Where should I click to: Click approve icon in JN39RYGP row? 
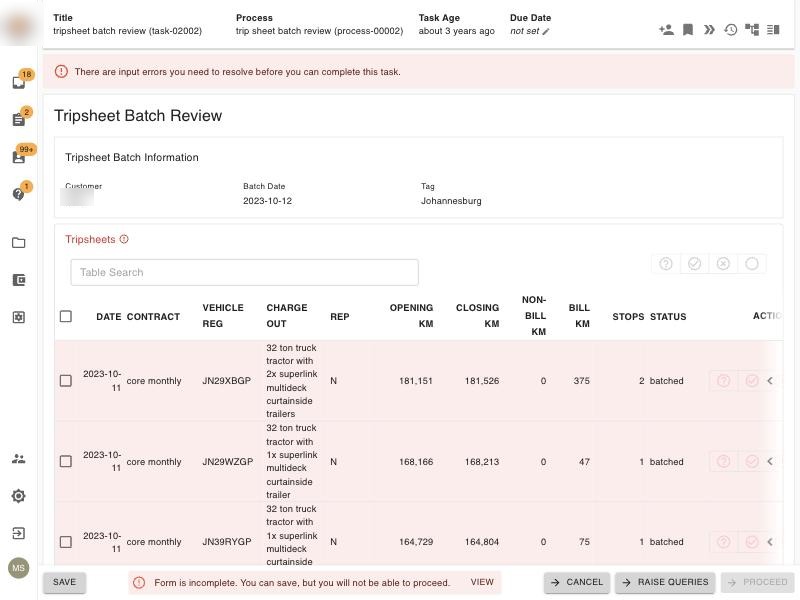752,542
